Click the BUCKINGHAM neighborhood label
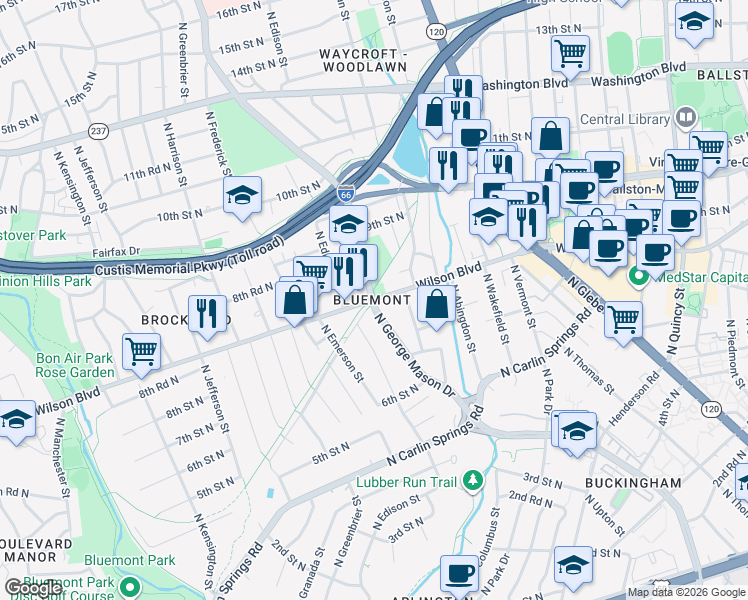 pos(633,483)
